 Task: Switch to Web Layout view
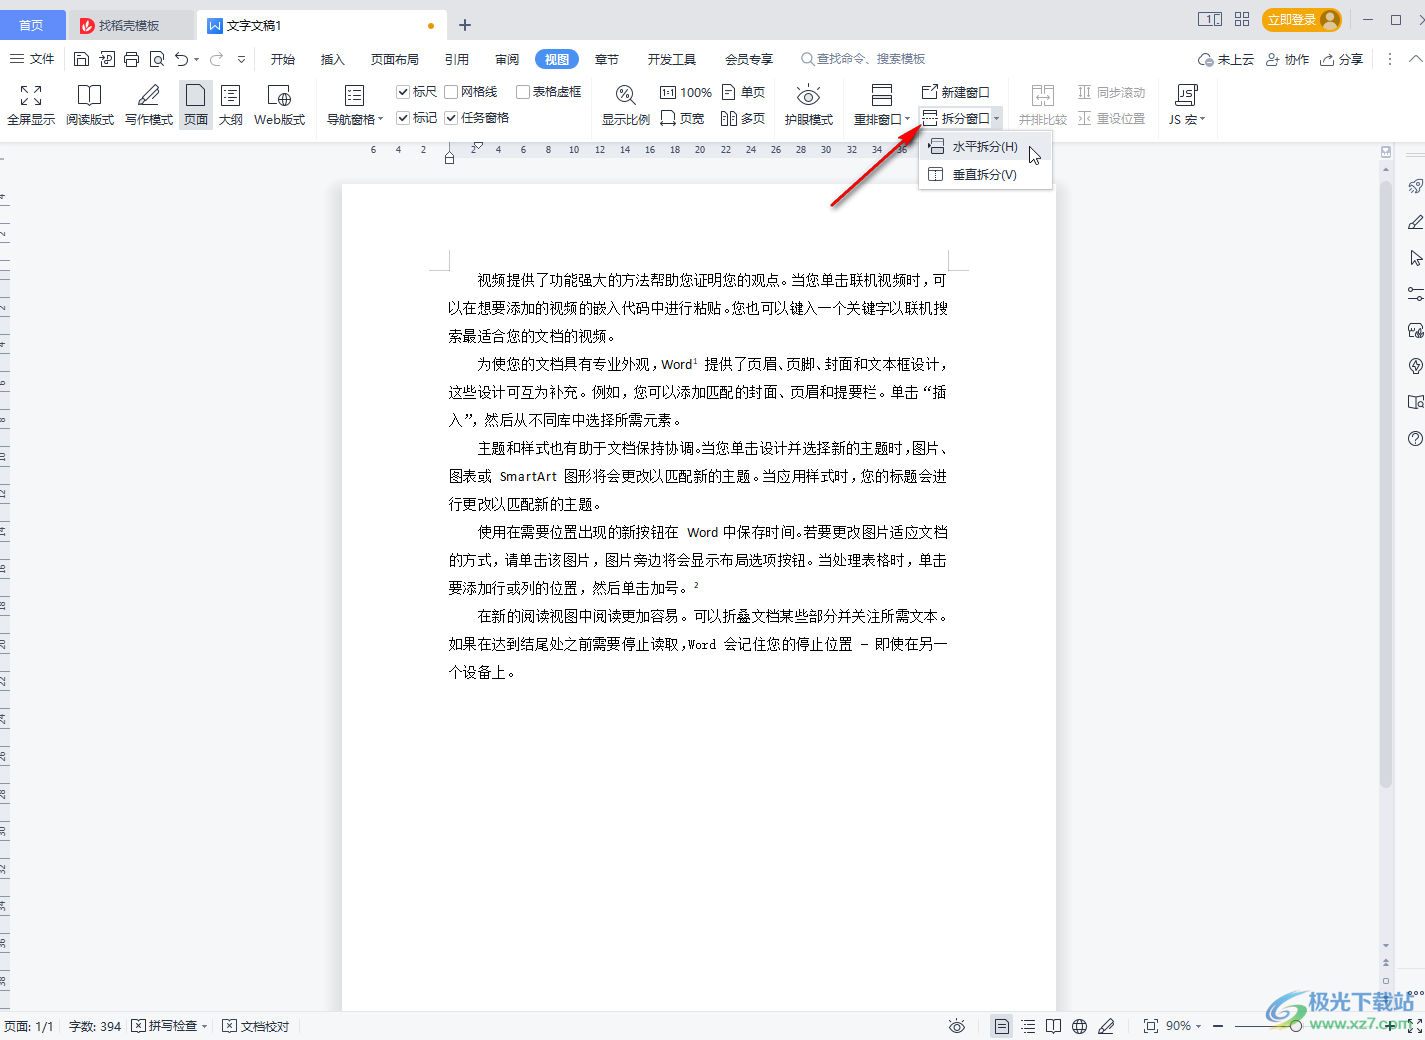click(279, 105)
